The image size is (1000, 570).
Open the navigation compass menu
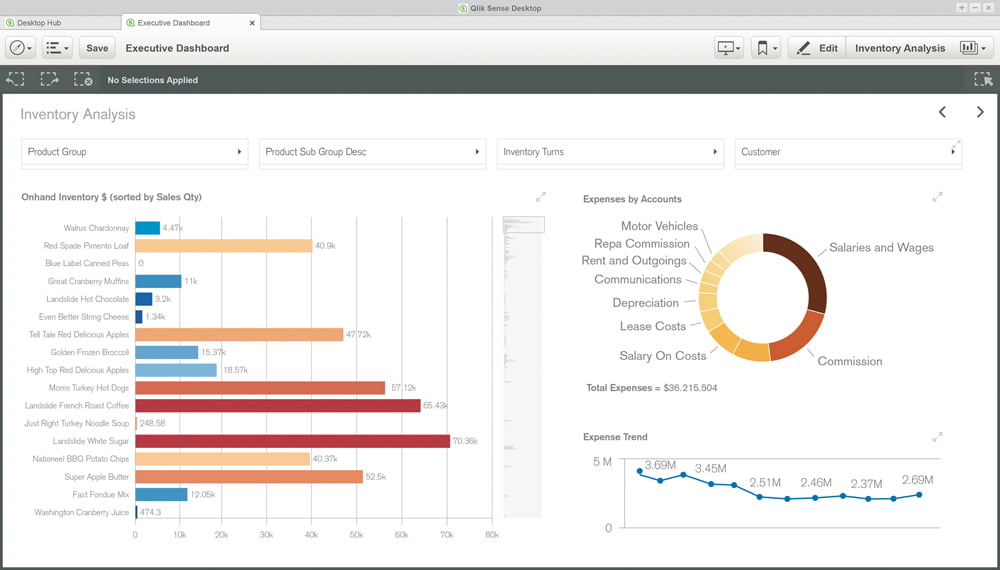point(21,48)
